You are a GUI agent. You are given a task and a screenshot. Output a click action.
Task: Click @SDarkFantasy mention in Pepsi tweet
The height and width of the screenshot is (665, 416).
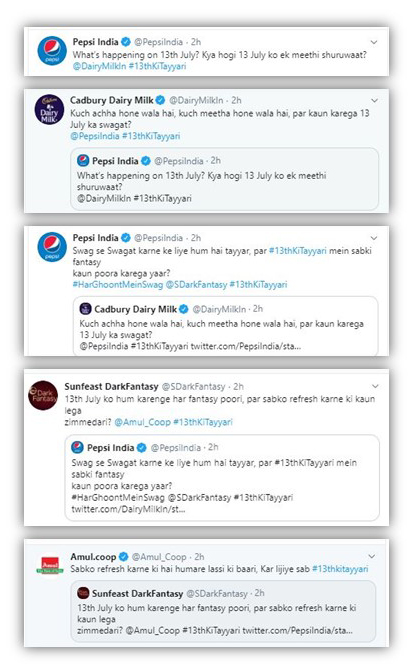point(196,285)
